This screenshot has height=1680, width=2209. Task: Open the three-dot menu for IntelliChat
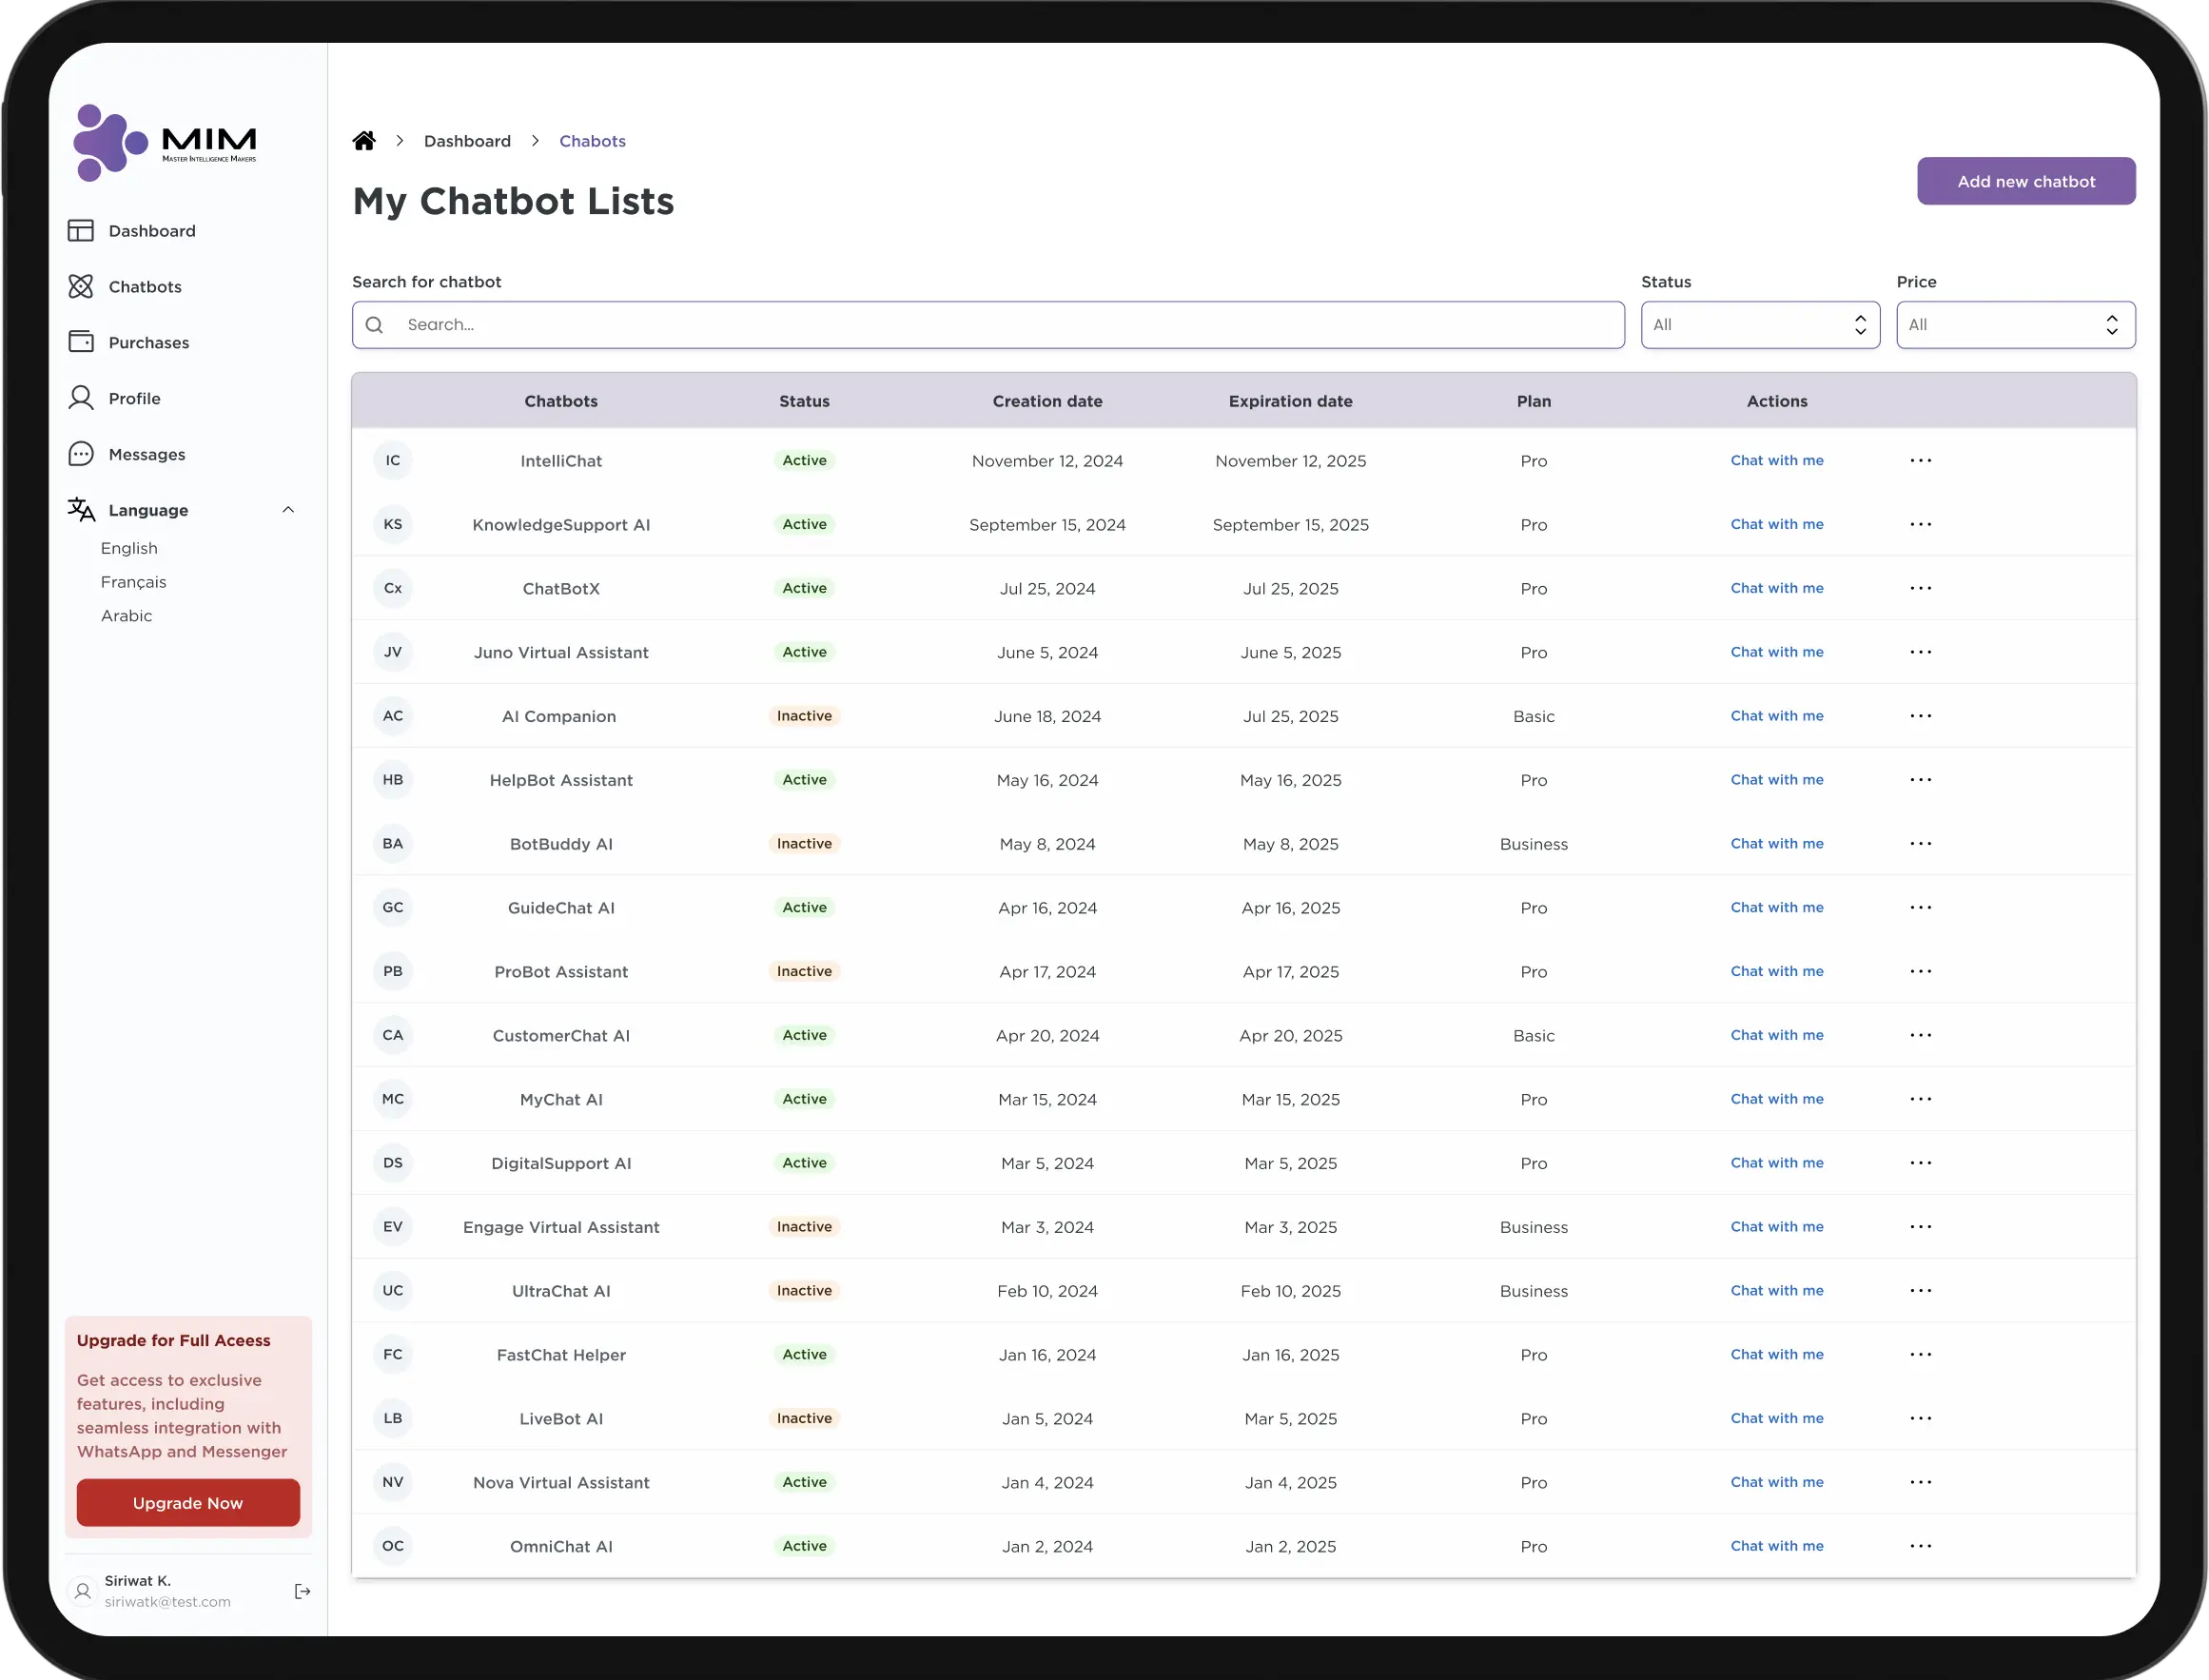click(x=1921, y=461)
